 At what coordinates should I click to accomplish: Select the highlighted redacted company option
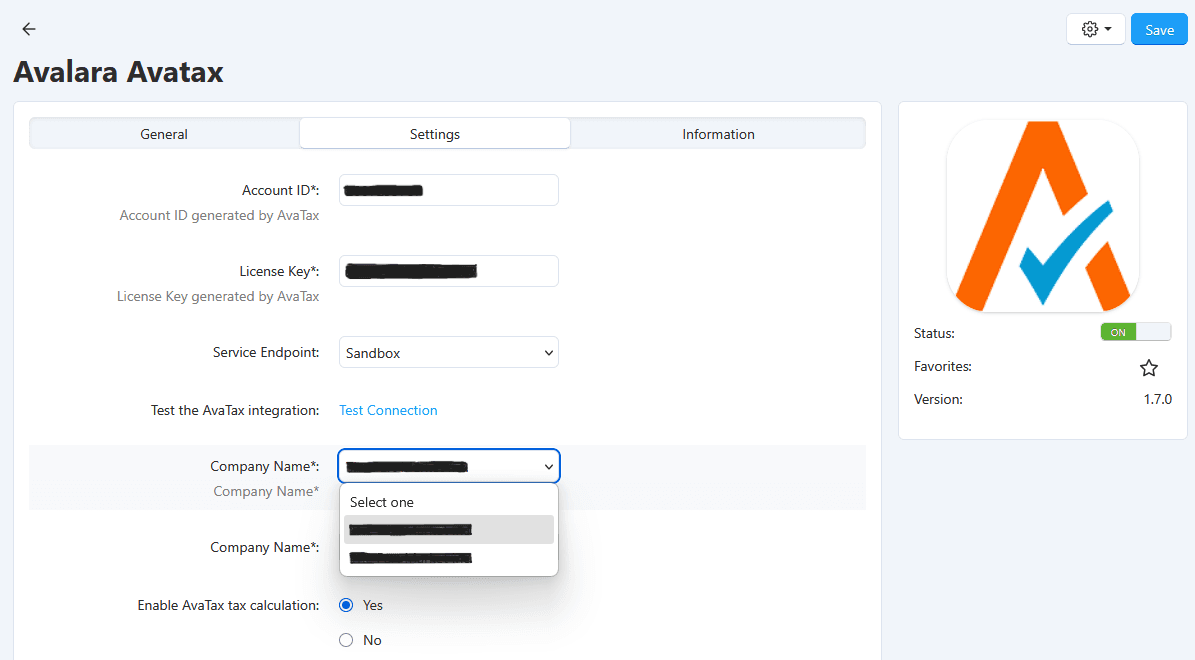click(x=449, y=530)
